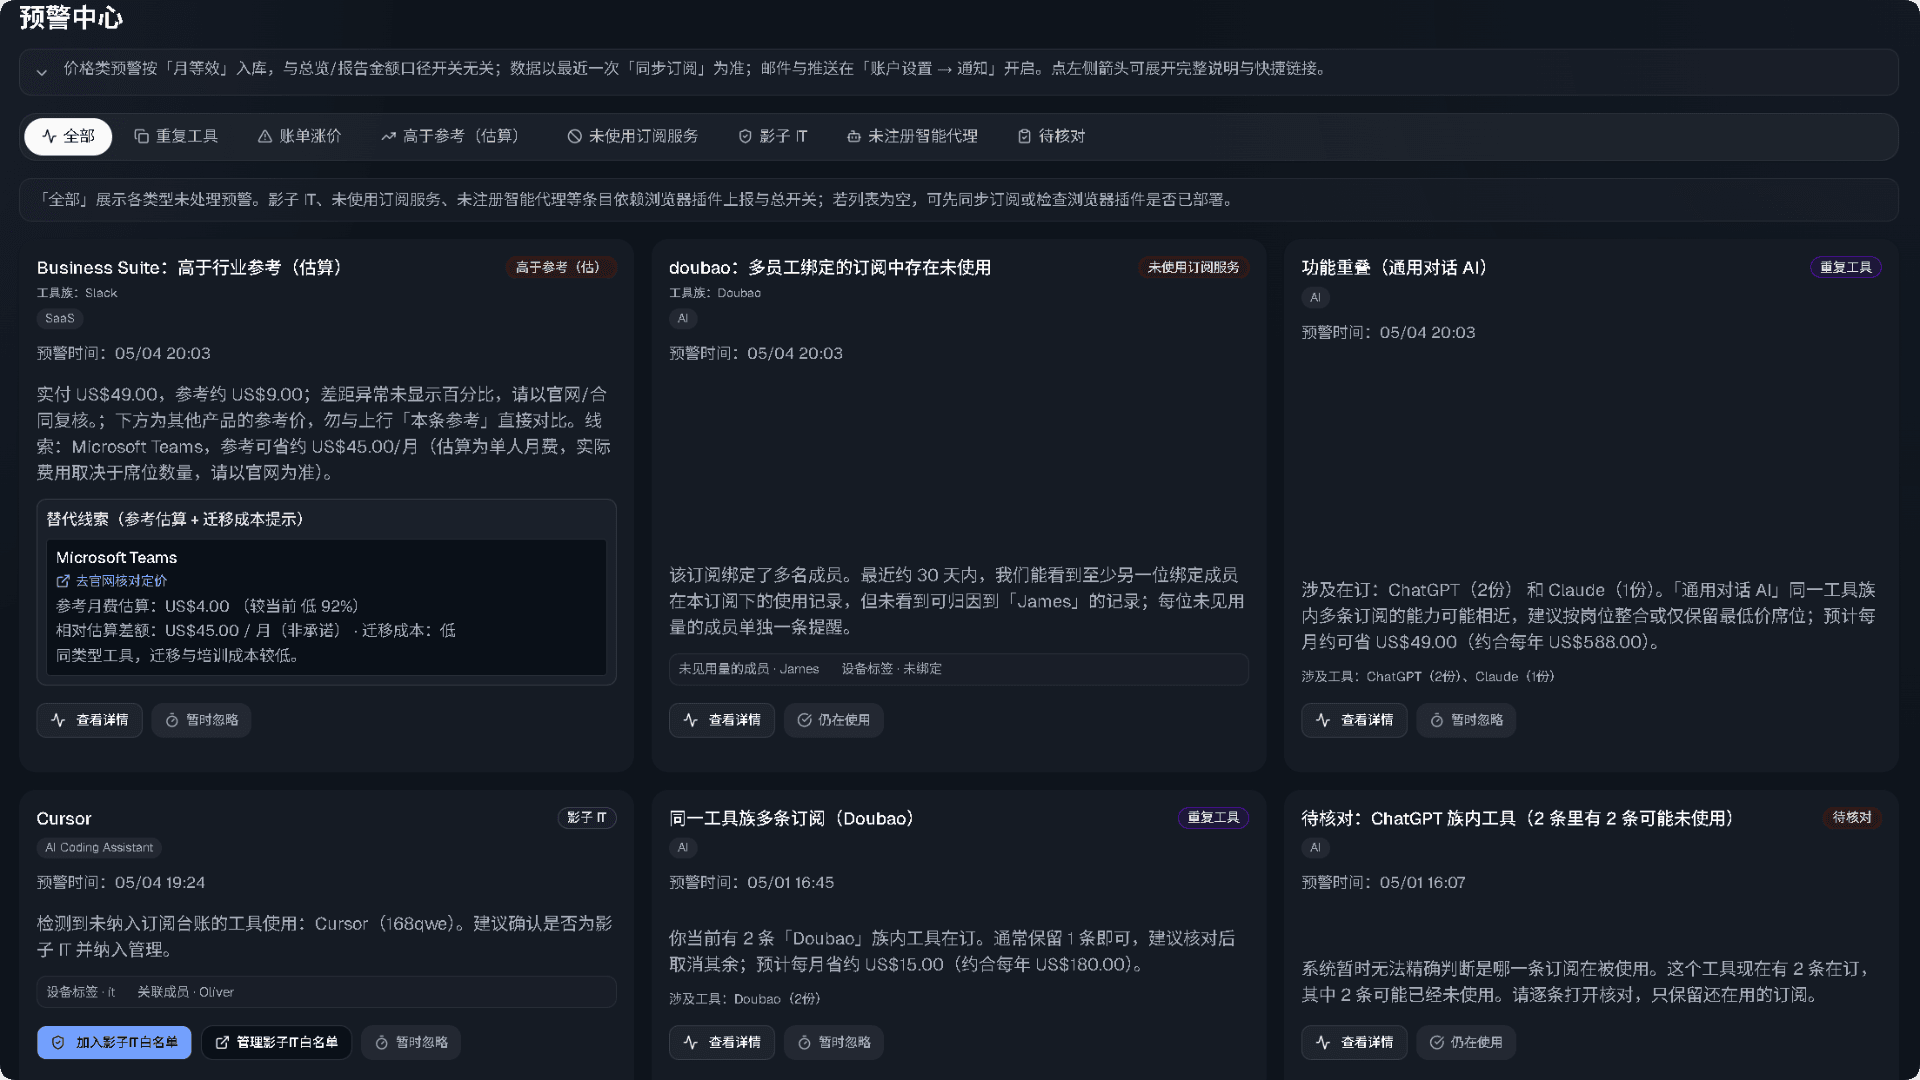
Task: View details of doubao unused subscription alert
Action: [x=722, y=720]
